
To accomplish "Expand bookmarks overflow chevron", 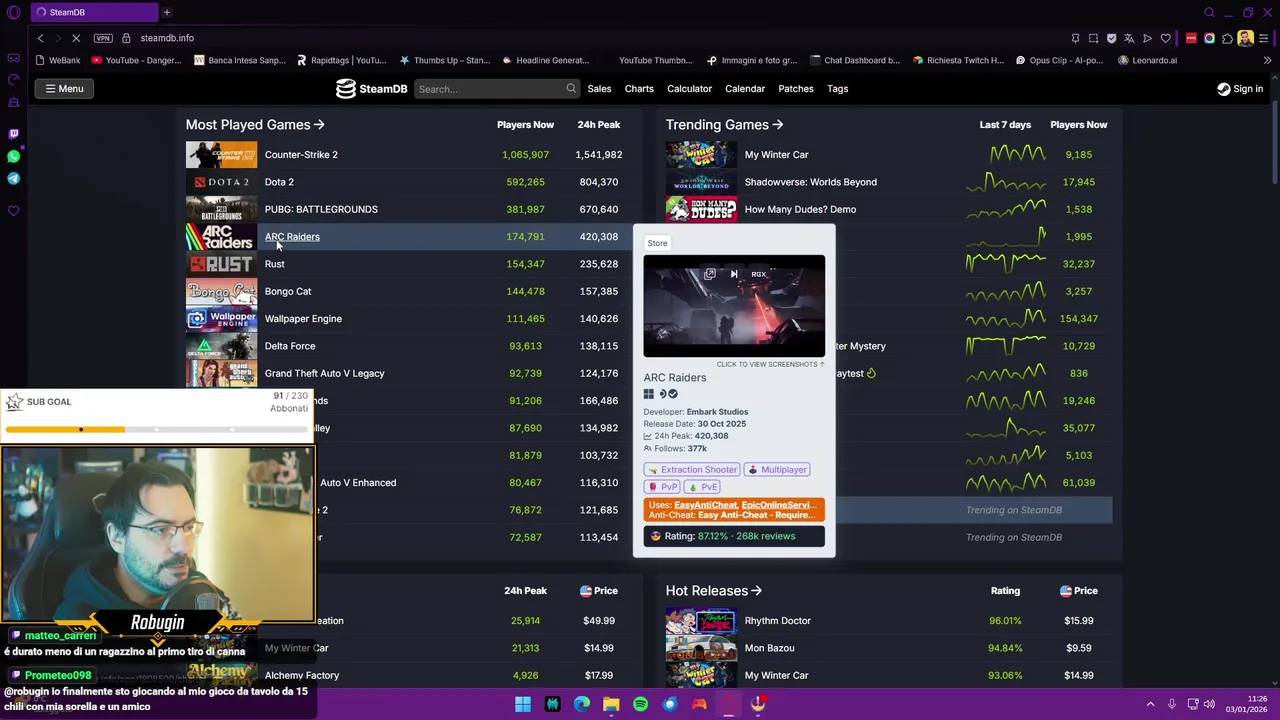I will point(1267,60).
